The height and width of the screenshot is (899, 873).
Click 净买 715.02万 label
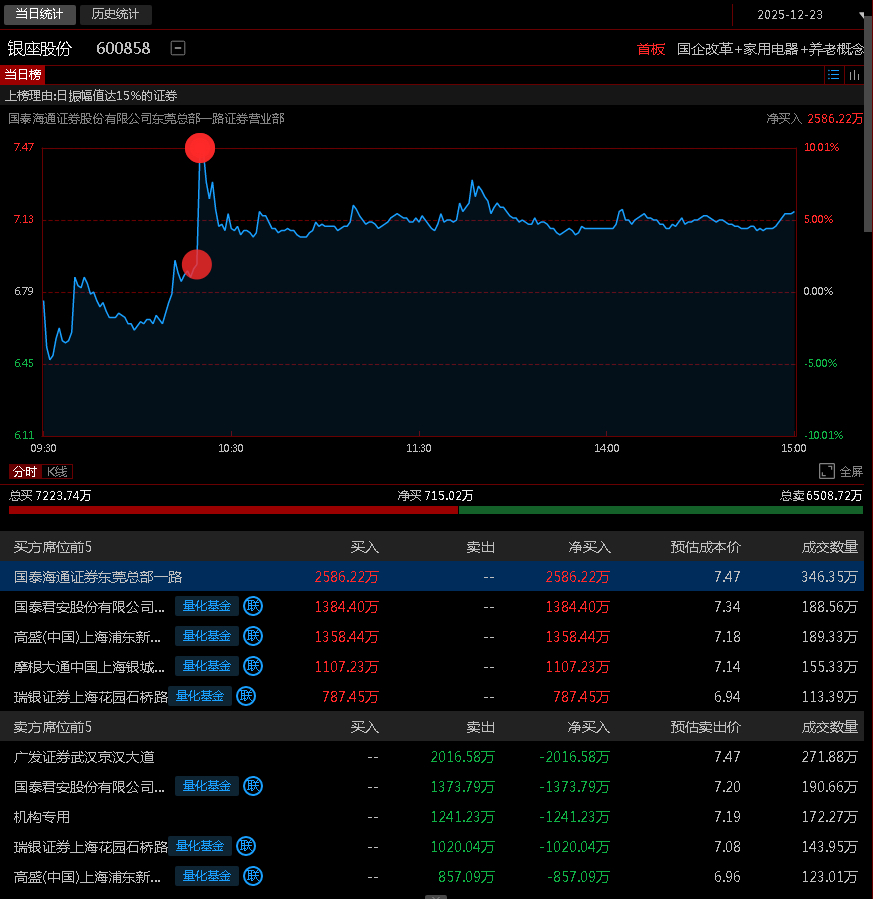coord(435,495)
